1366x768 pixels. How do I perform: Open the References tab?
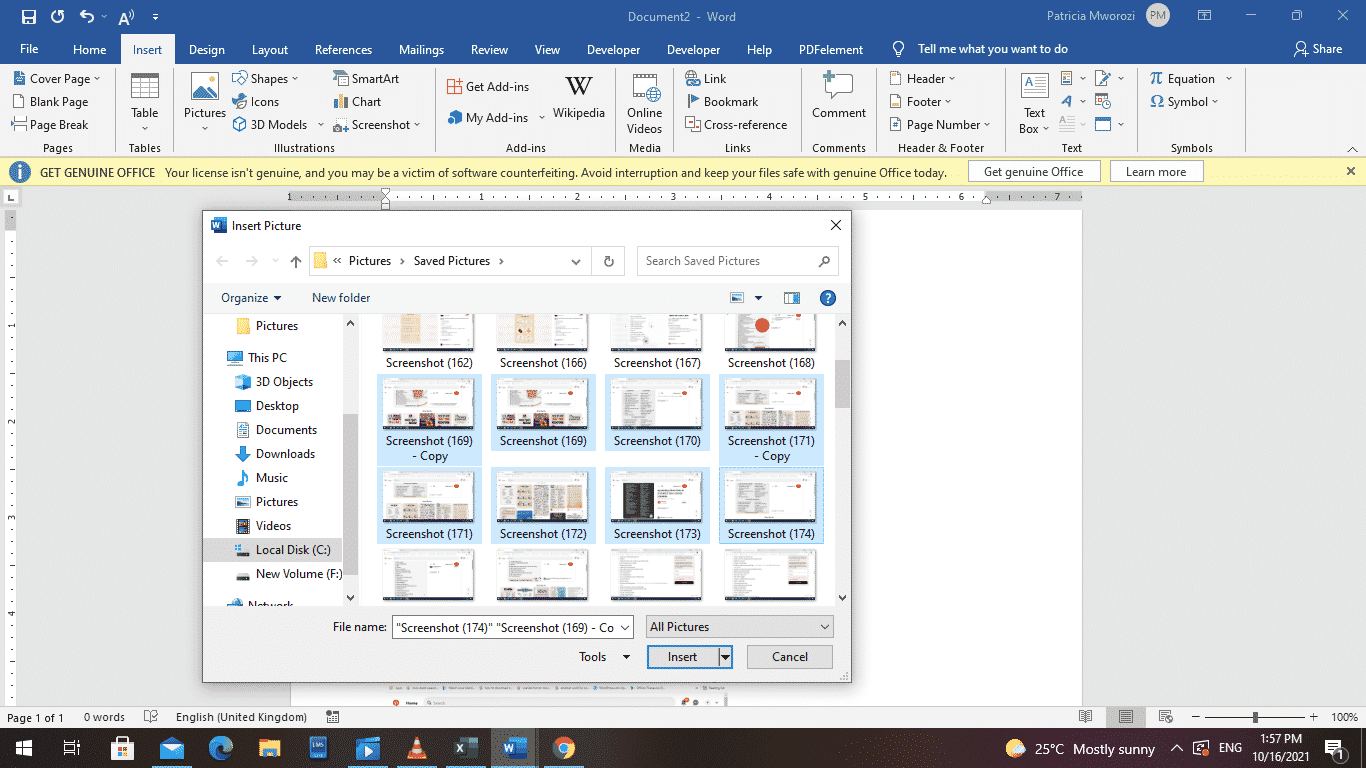(343, 49)
